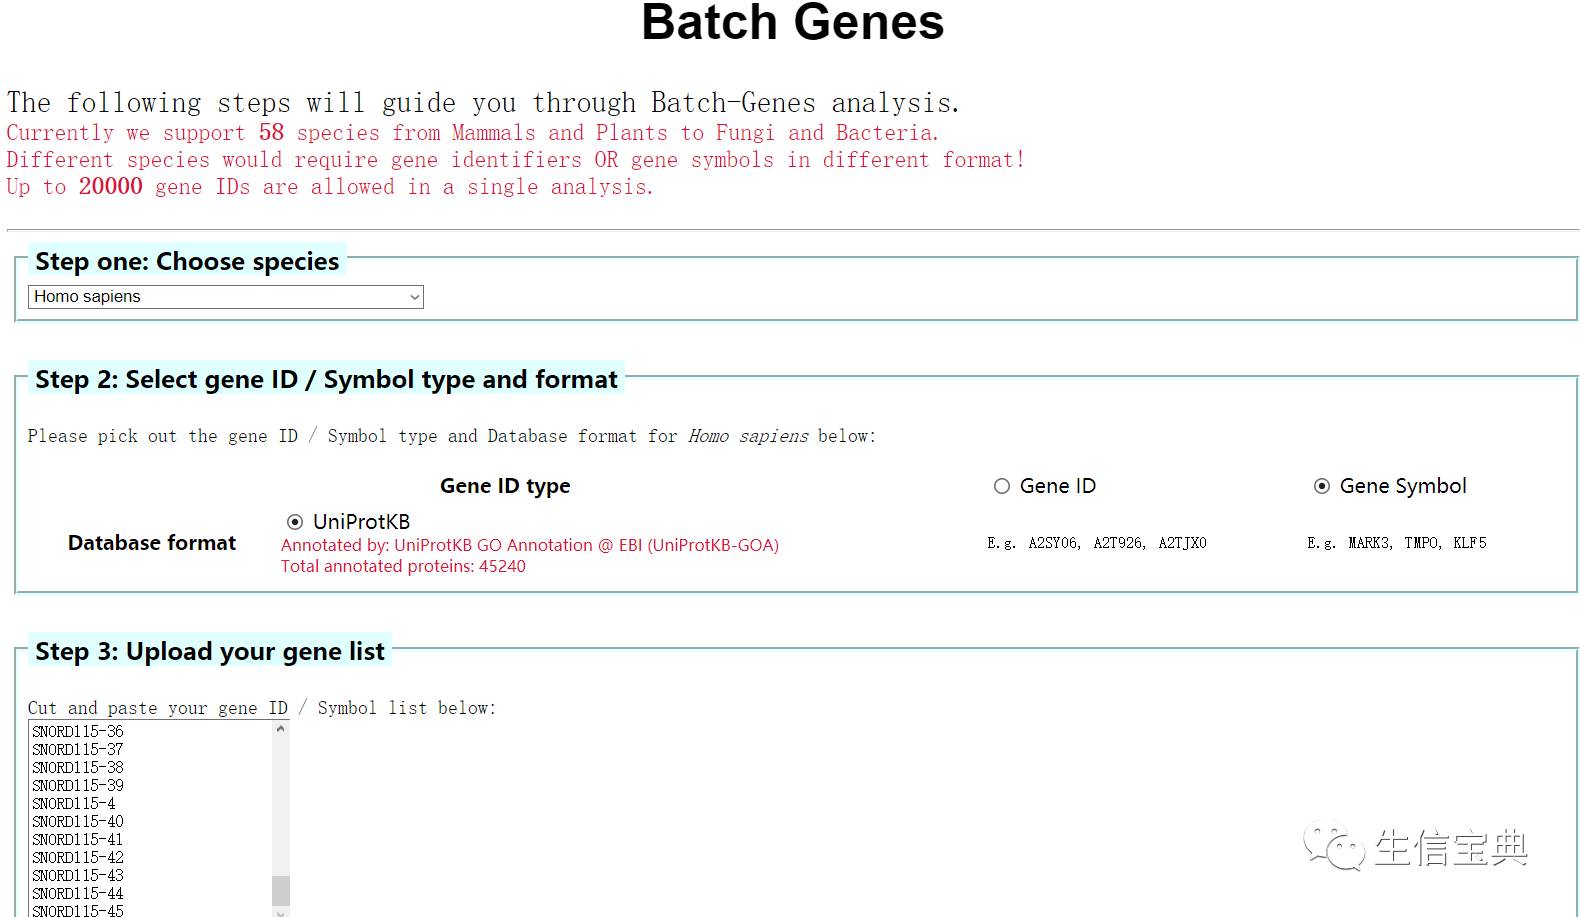Click inside the gene list text area
This screenshot has height=917, width=1580.
(150, 819)
